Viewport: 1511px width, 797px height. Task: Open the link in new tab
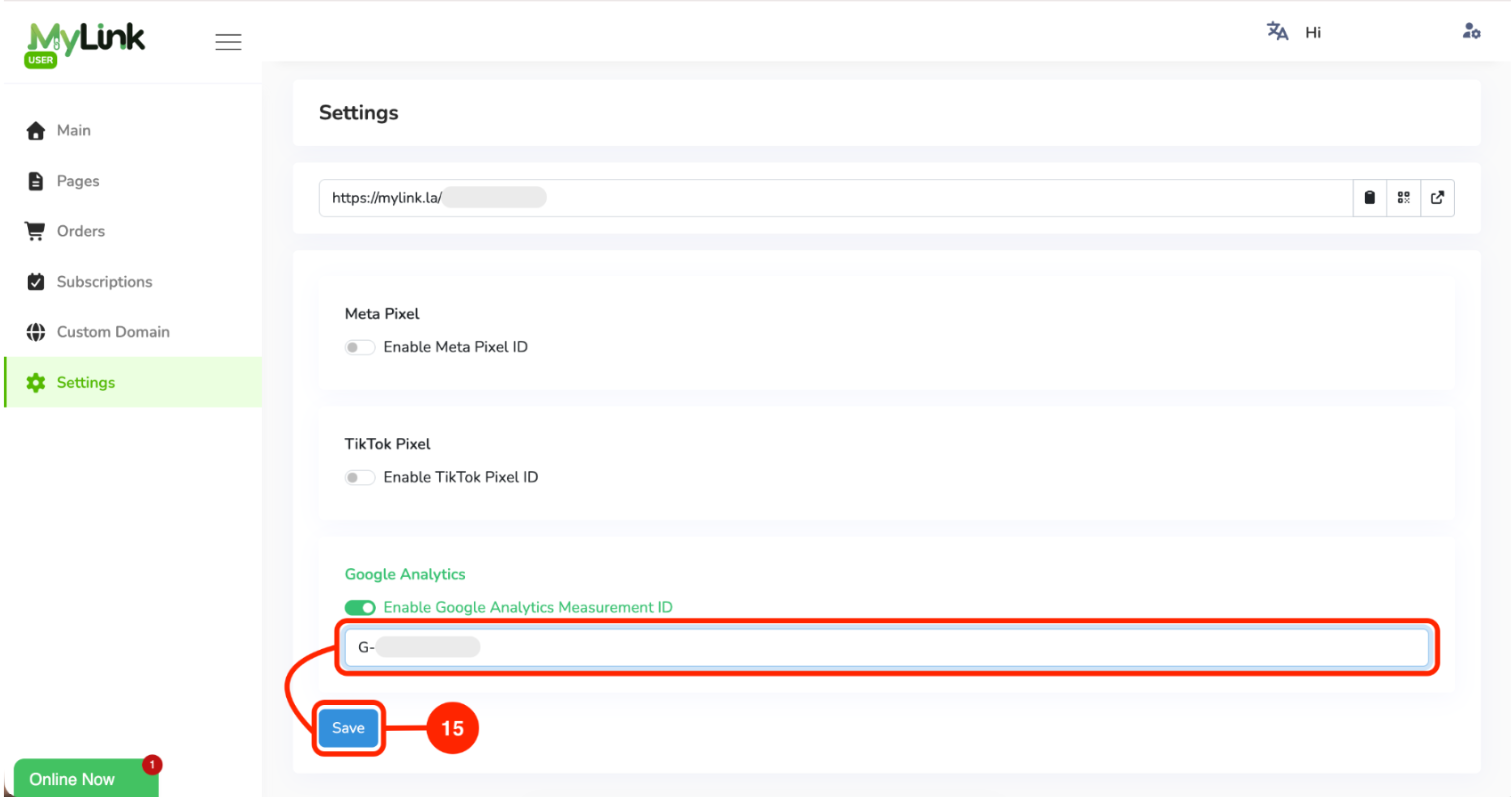1437,197
